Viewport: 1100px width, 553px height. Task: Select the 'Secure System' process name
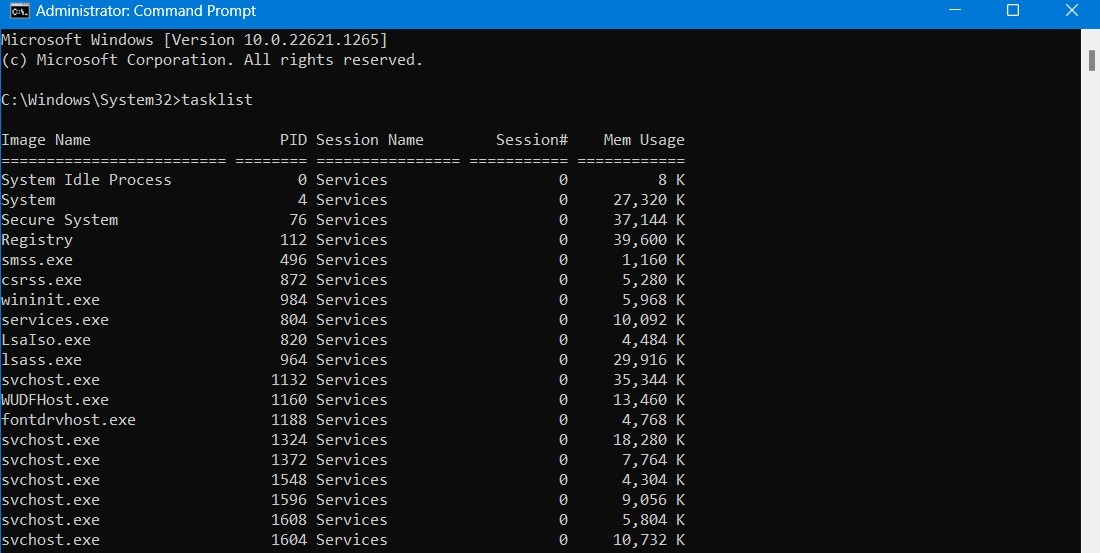(60, 220)
